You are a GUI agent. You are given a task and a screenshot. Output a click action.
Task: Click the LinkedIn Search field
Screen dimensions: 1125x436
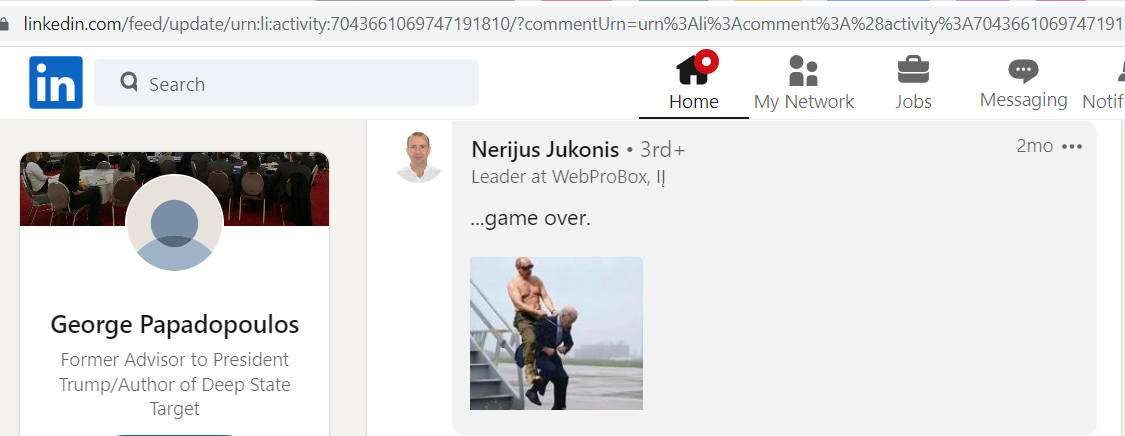point(286,82)
